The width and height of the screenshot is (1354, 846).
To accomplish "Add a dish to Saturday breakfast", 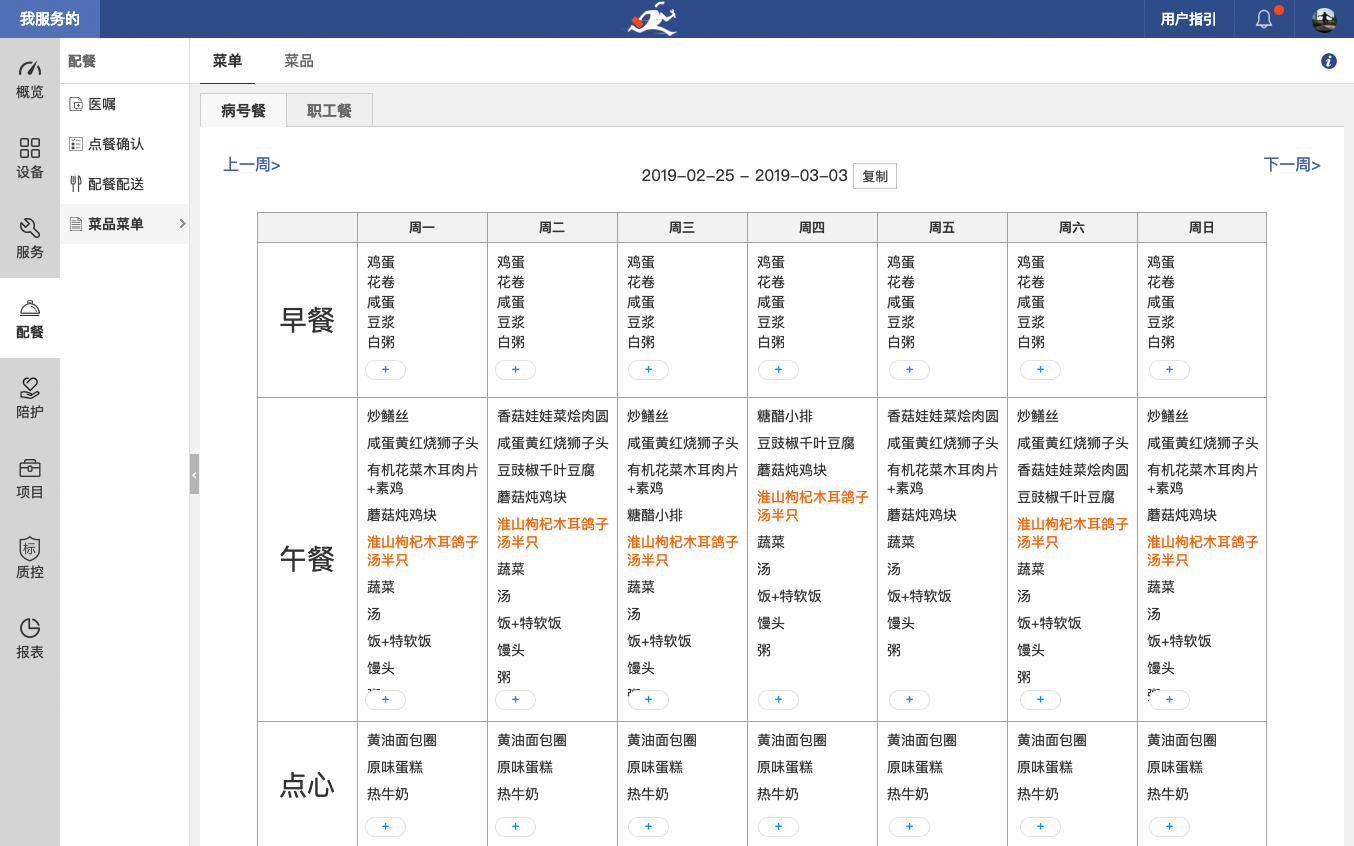I will point(1040,370).
